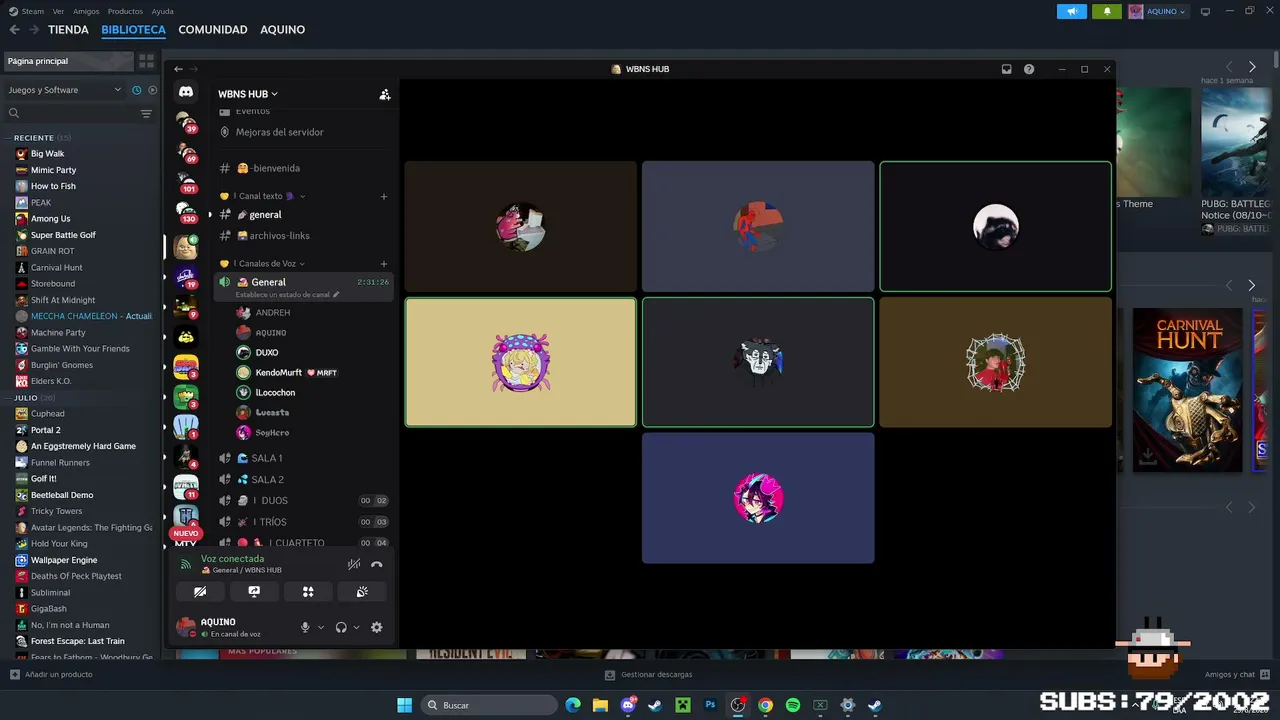Select Among Us in Steam library
This screenshot has width=1280, height=720.
(x=50, y=219)
